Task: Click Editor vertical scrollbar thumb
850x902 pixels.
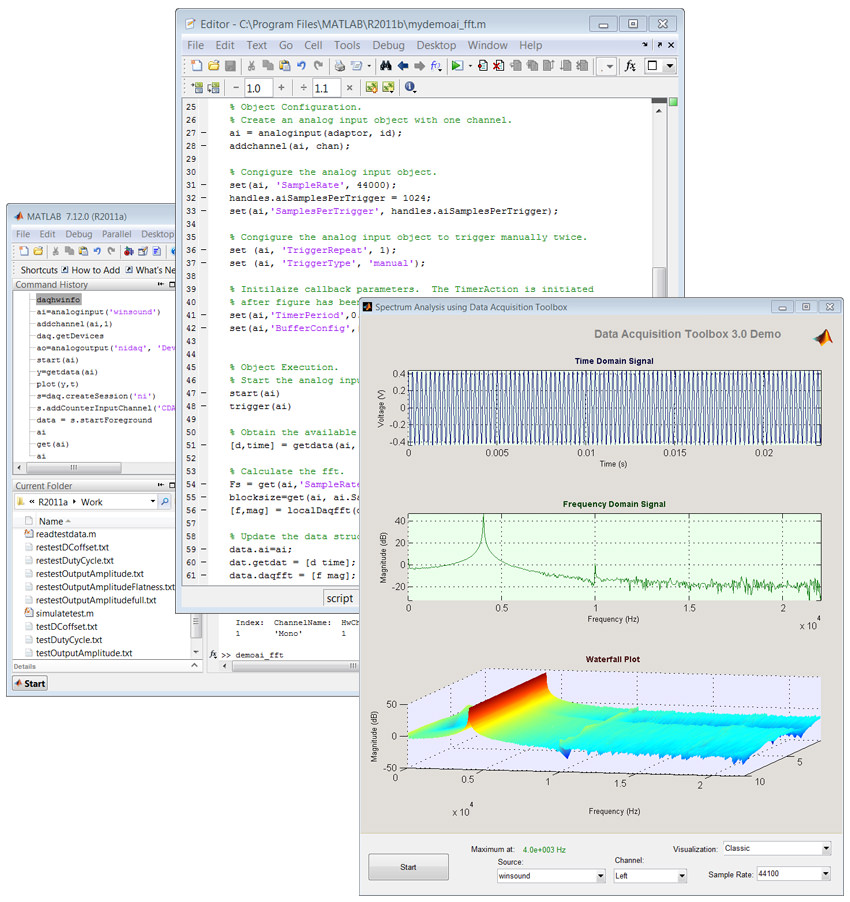Action: 659,284
